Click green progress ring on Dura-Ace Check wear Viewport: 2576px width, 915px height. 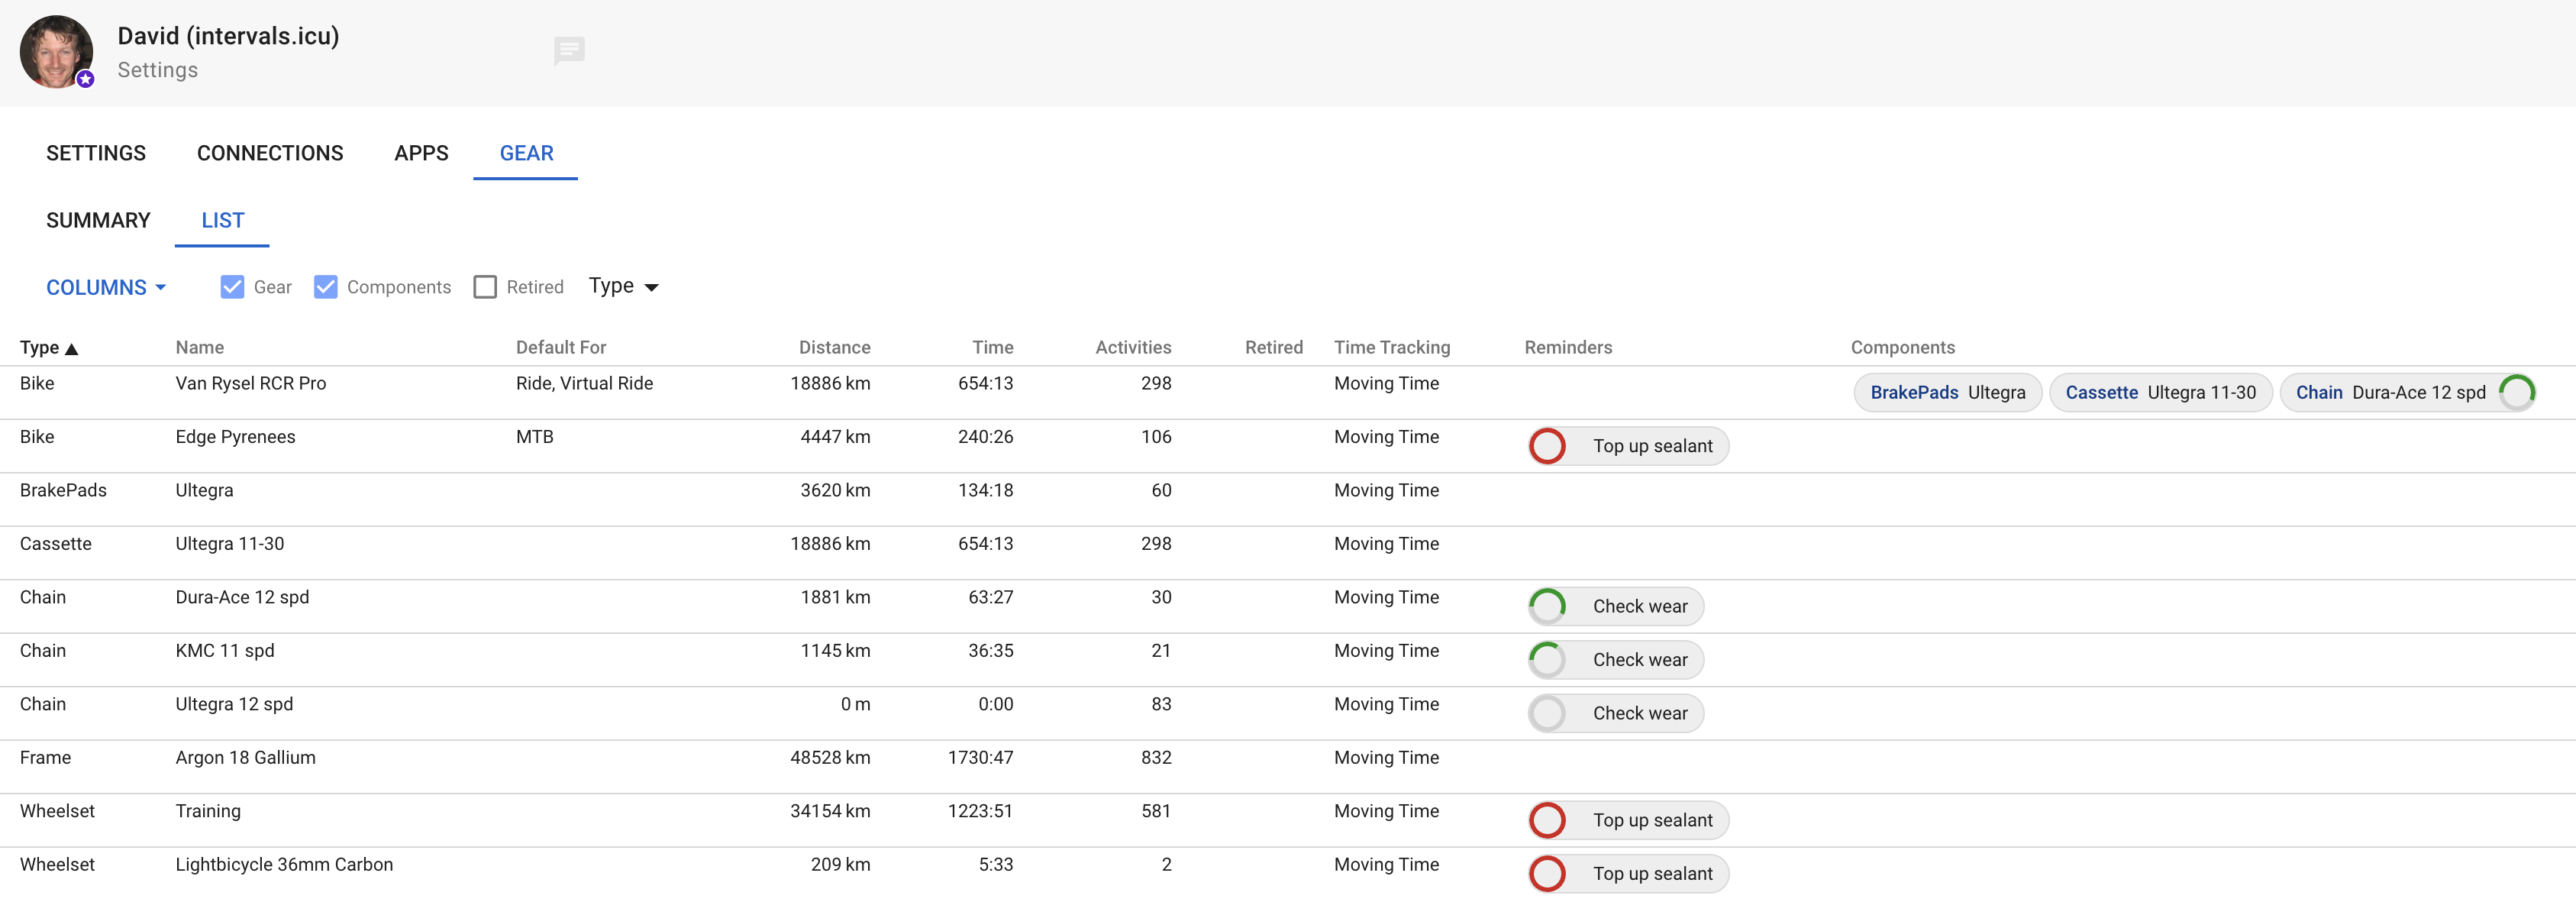click(1547, 606)
